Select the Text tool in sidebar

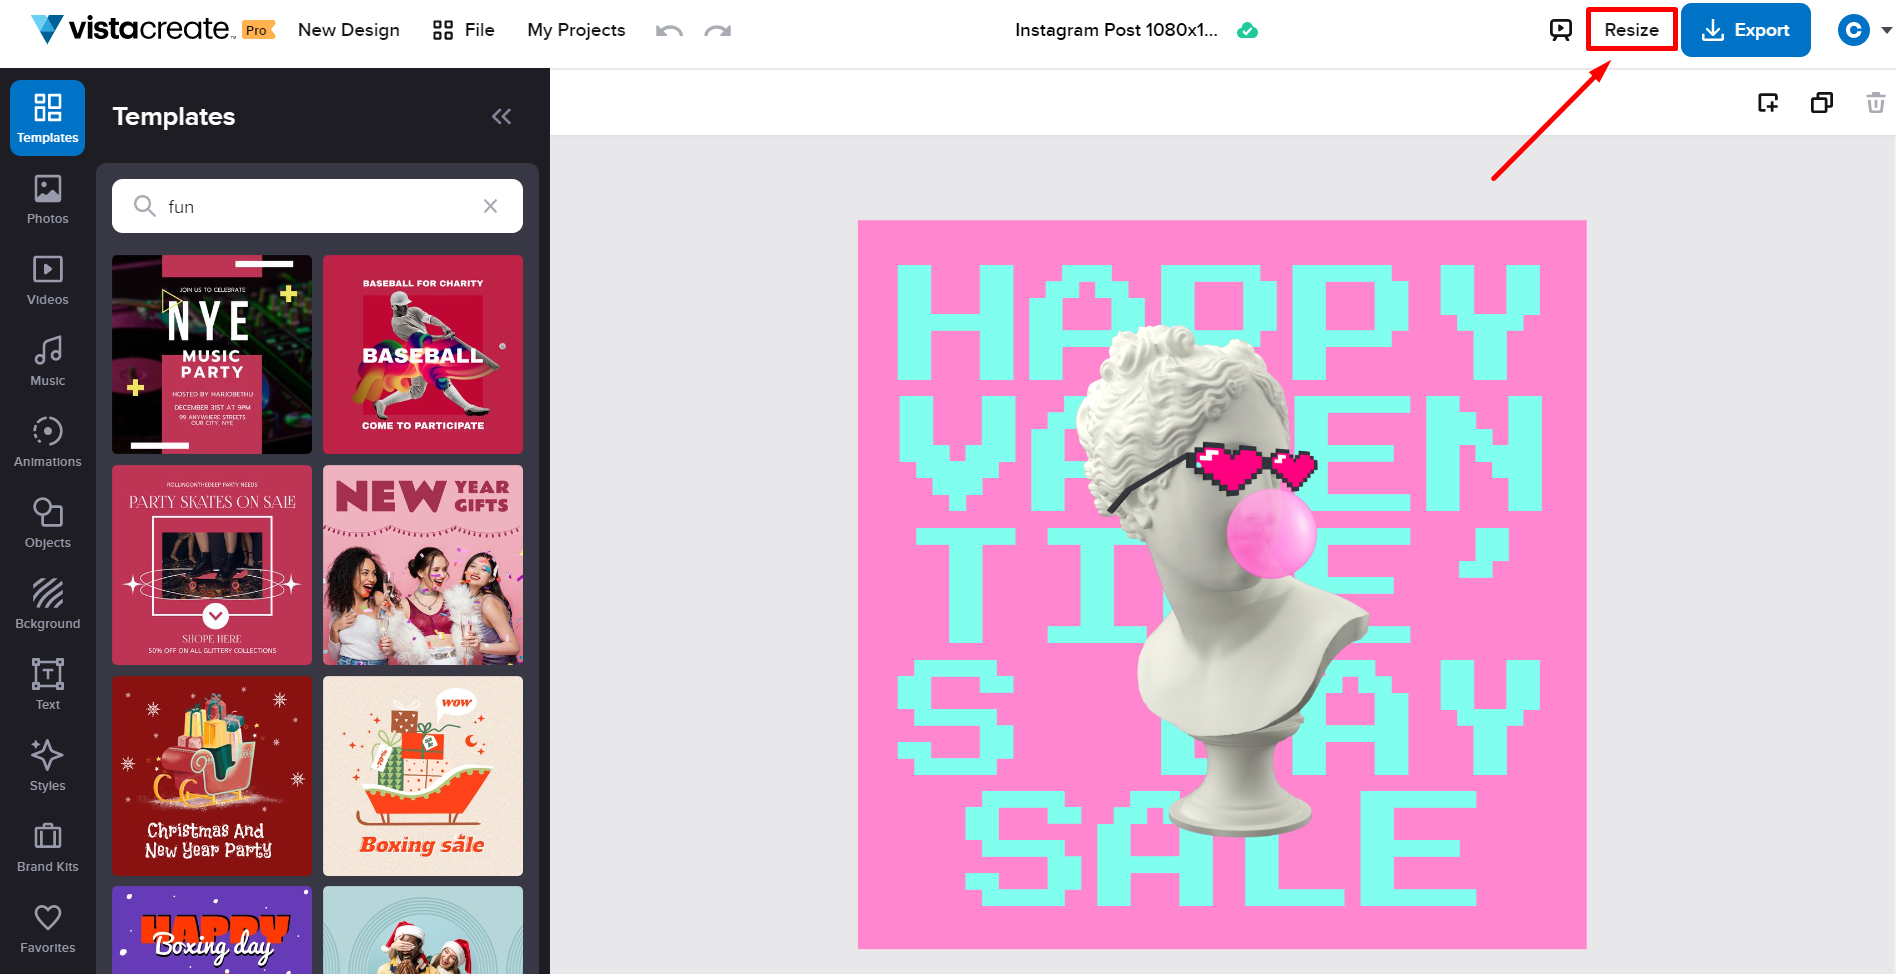pos(47,685)
